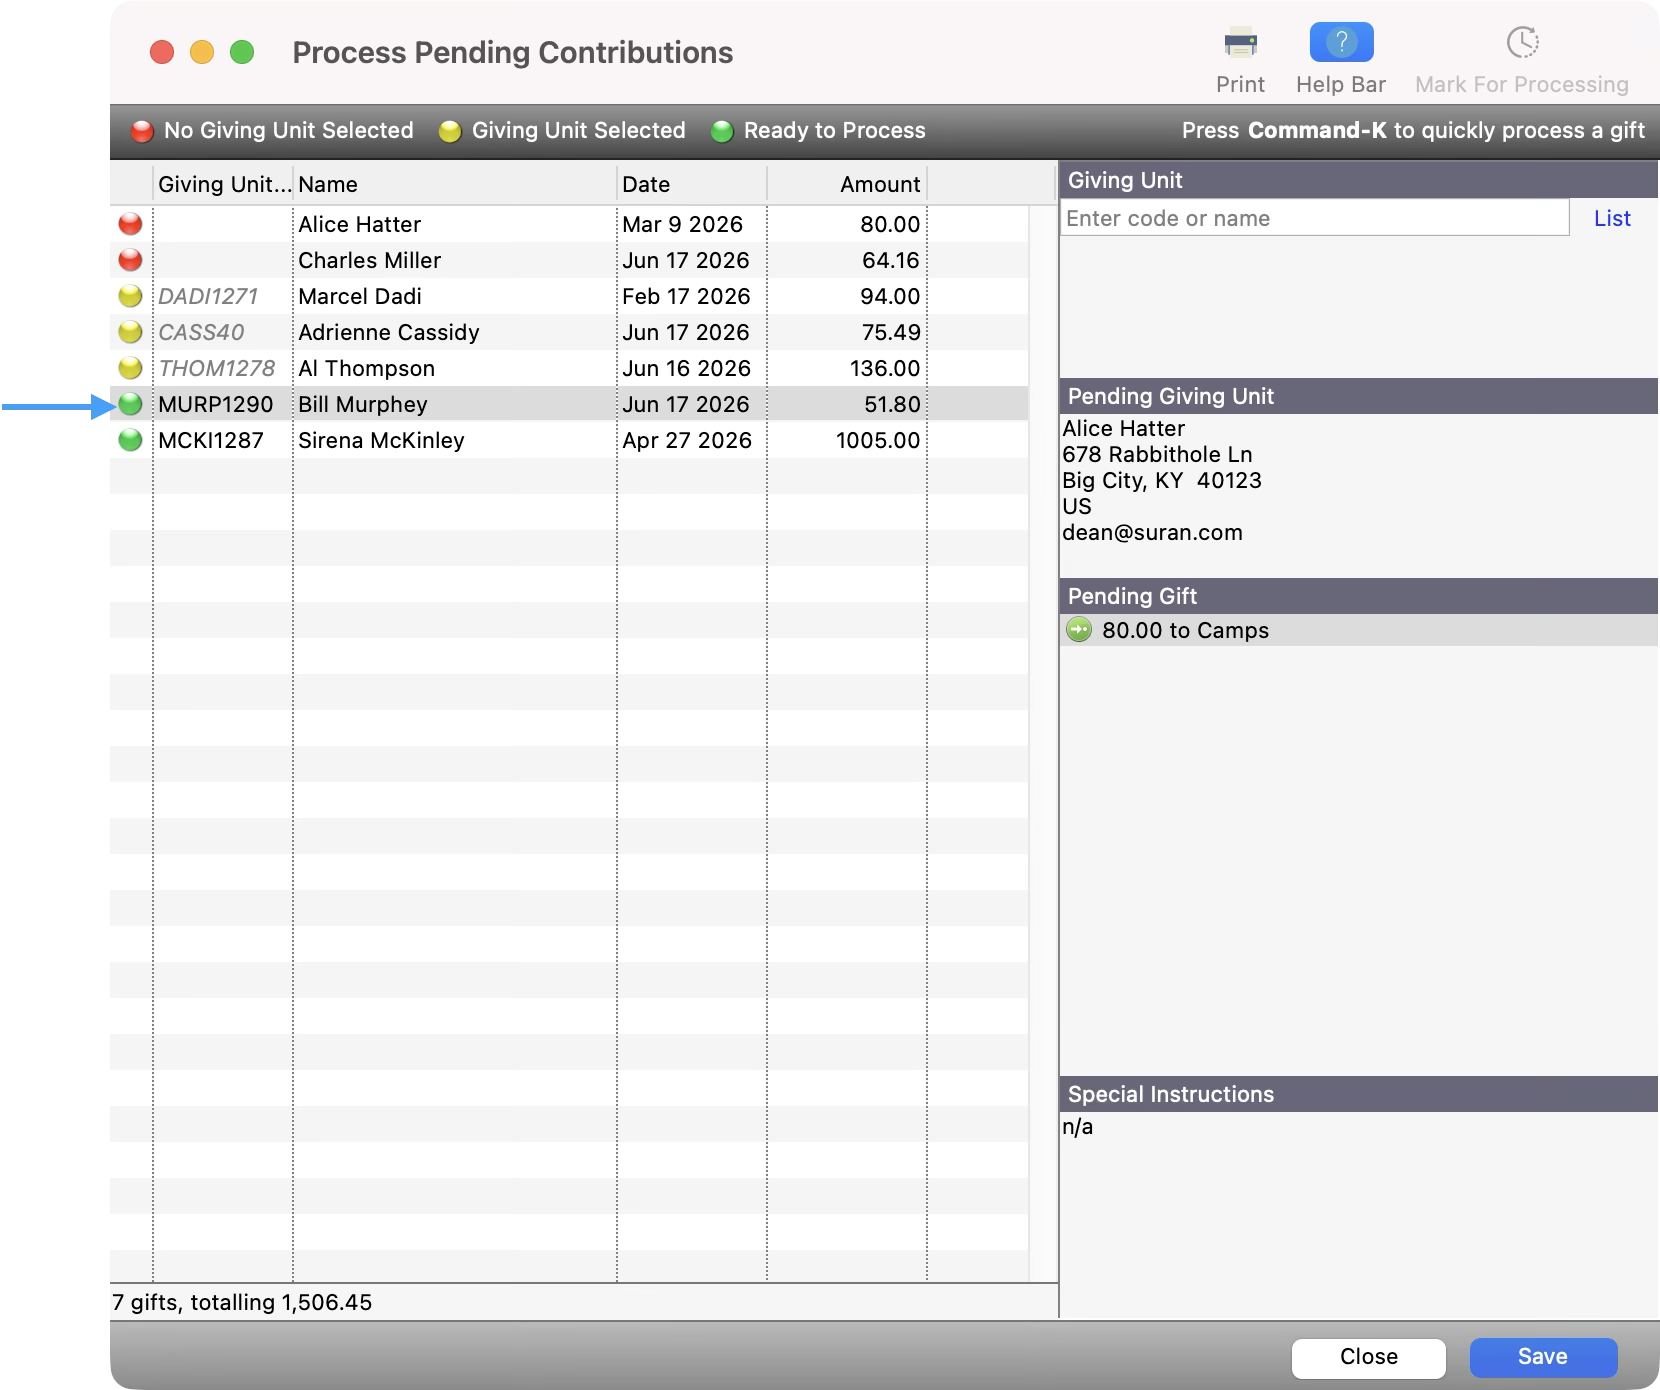Click the green zoom window button
Screen dimensions: 1660x1390
point(242,52)
